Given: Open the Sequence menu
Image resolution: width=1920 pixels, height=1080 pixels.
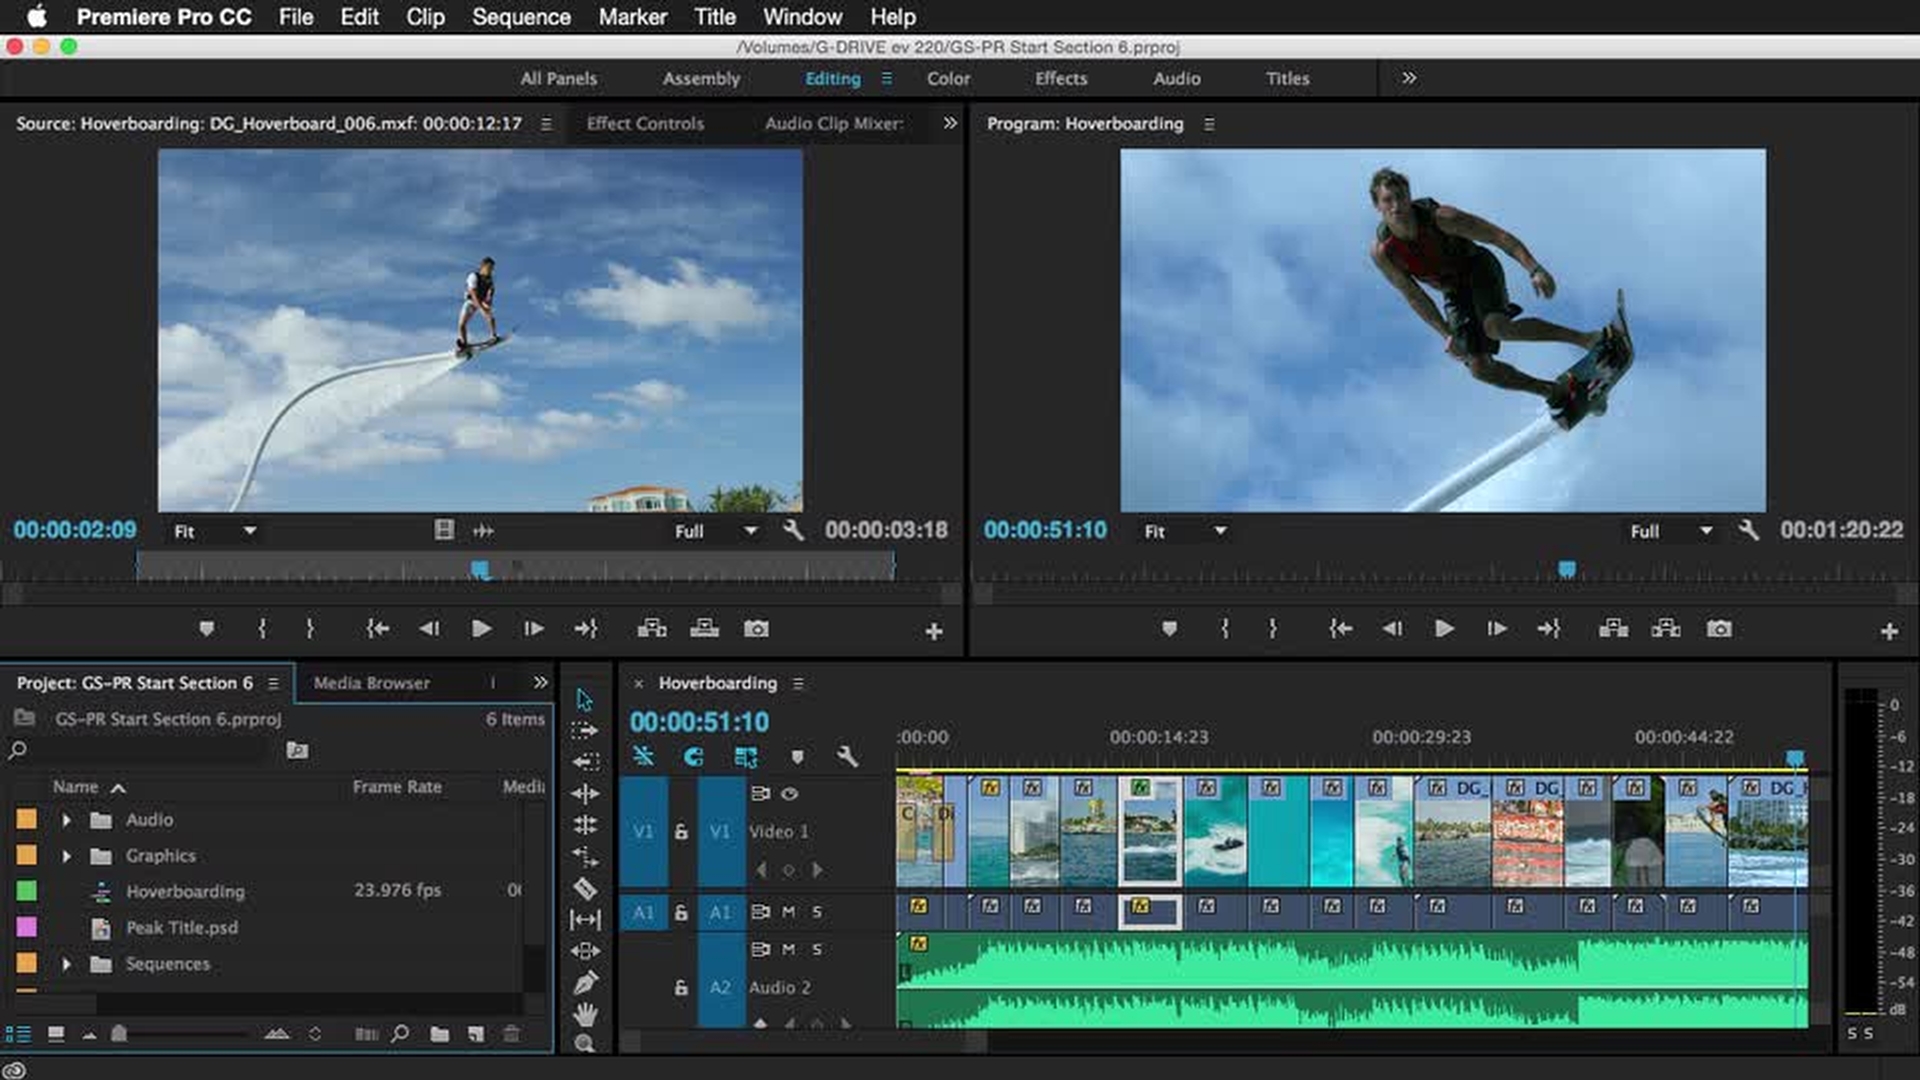Looking at the screenshot, I should coord(521,17).
